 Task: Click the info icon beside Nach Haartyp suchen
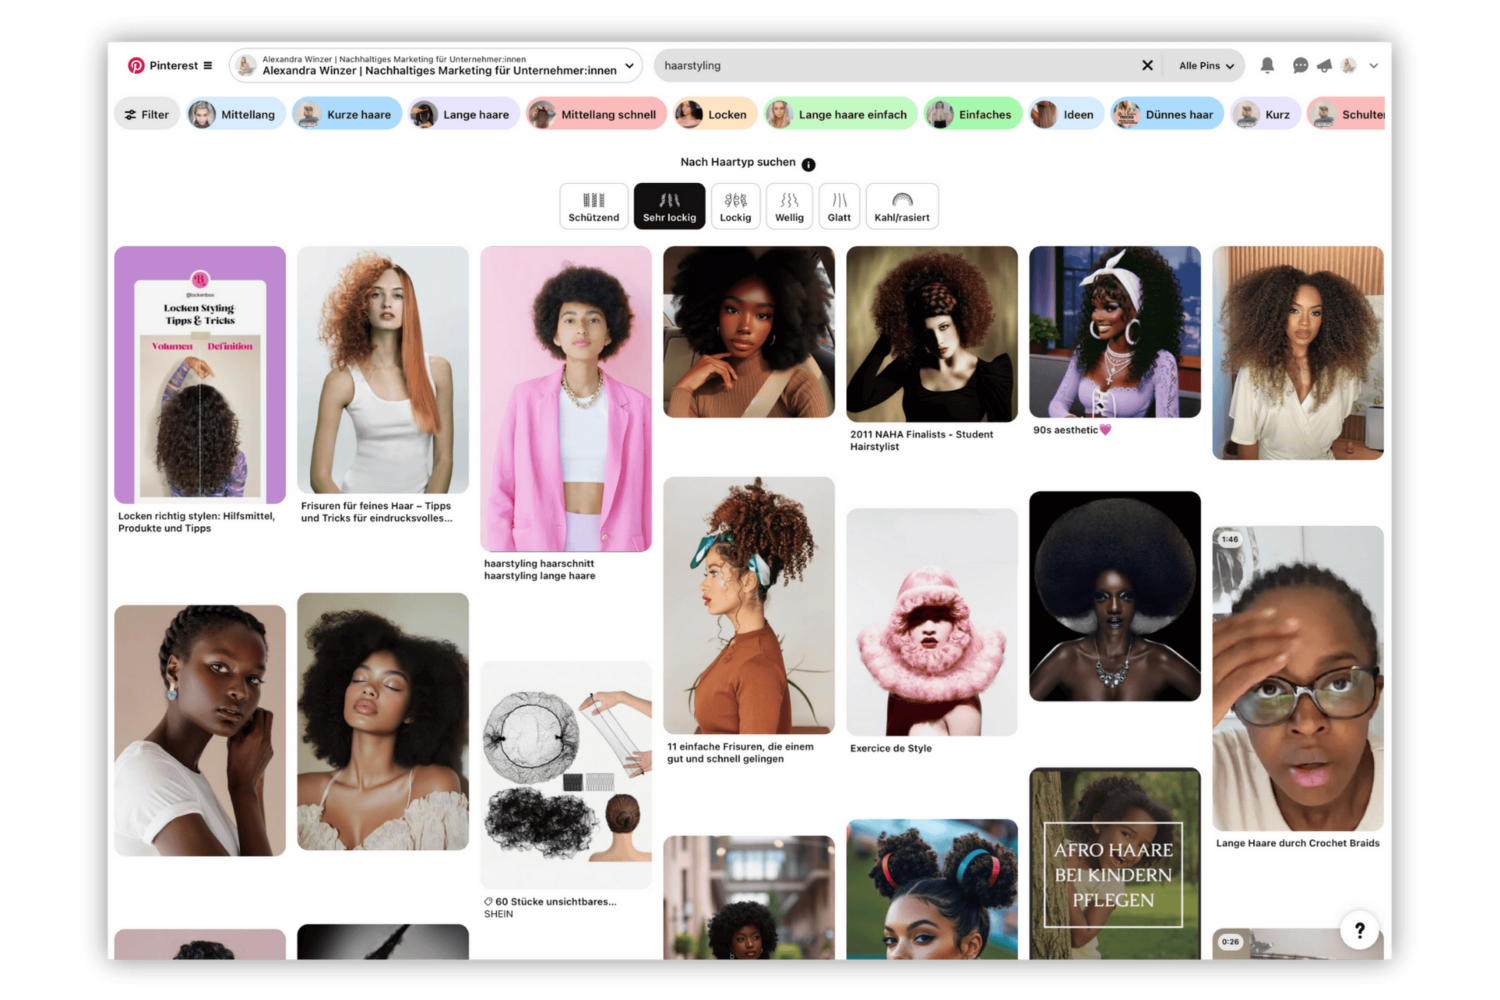[808, 164]
